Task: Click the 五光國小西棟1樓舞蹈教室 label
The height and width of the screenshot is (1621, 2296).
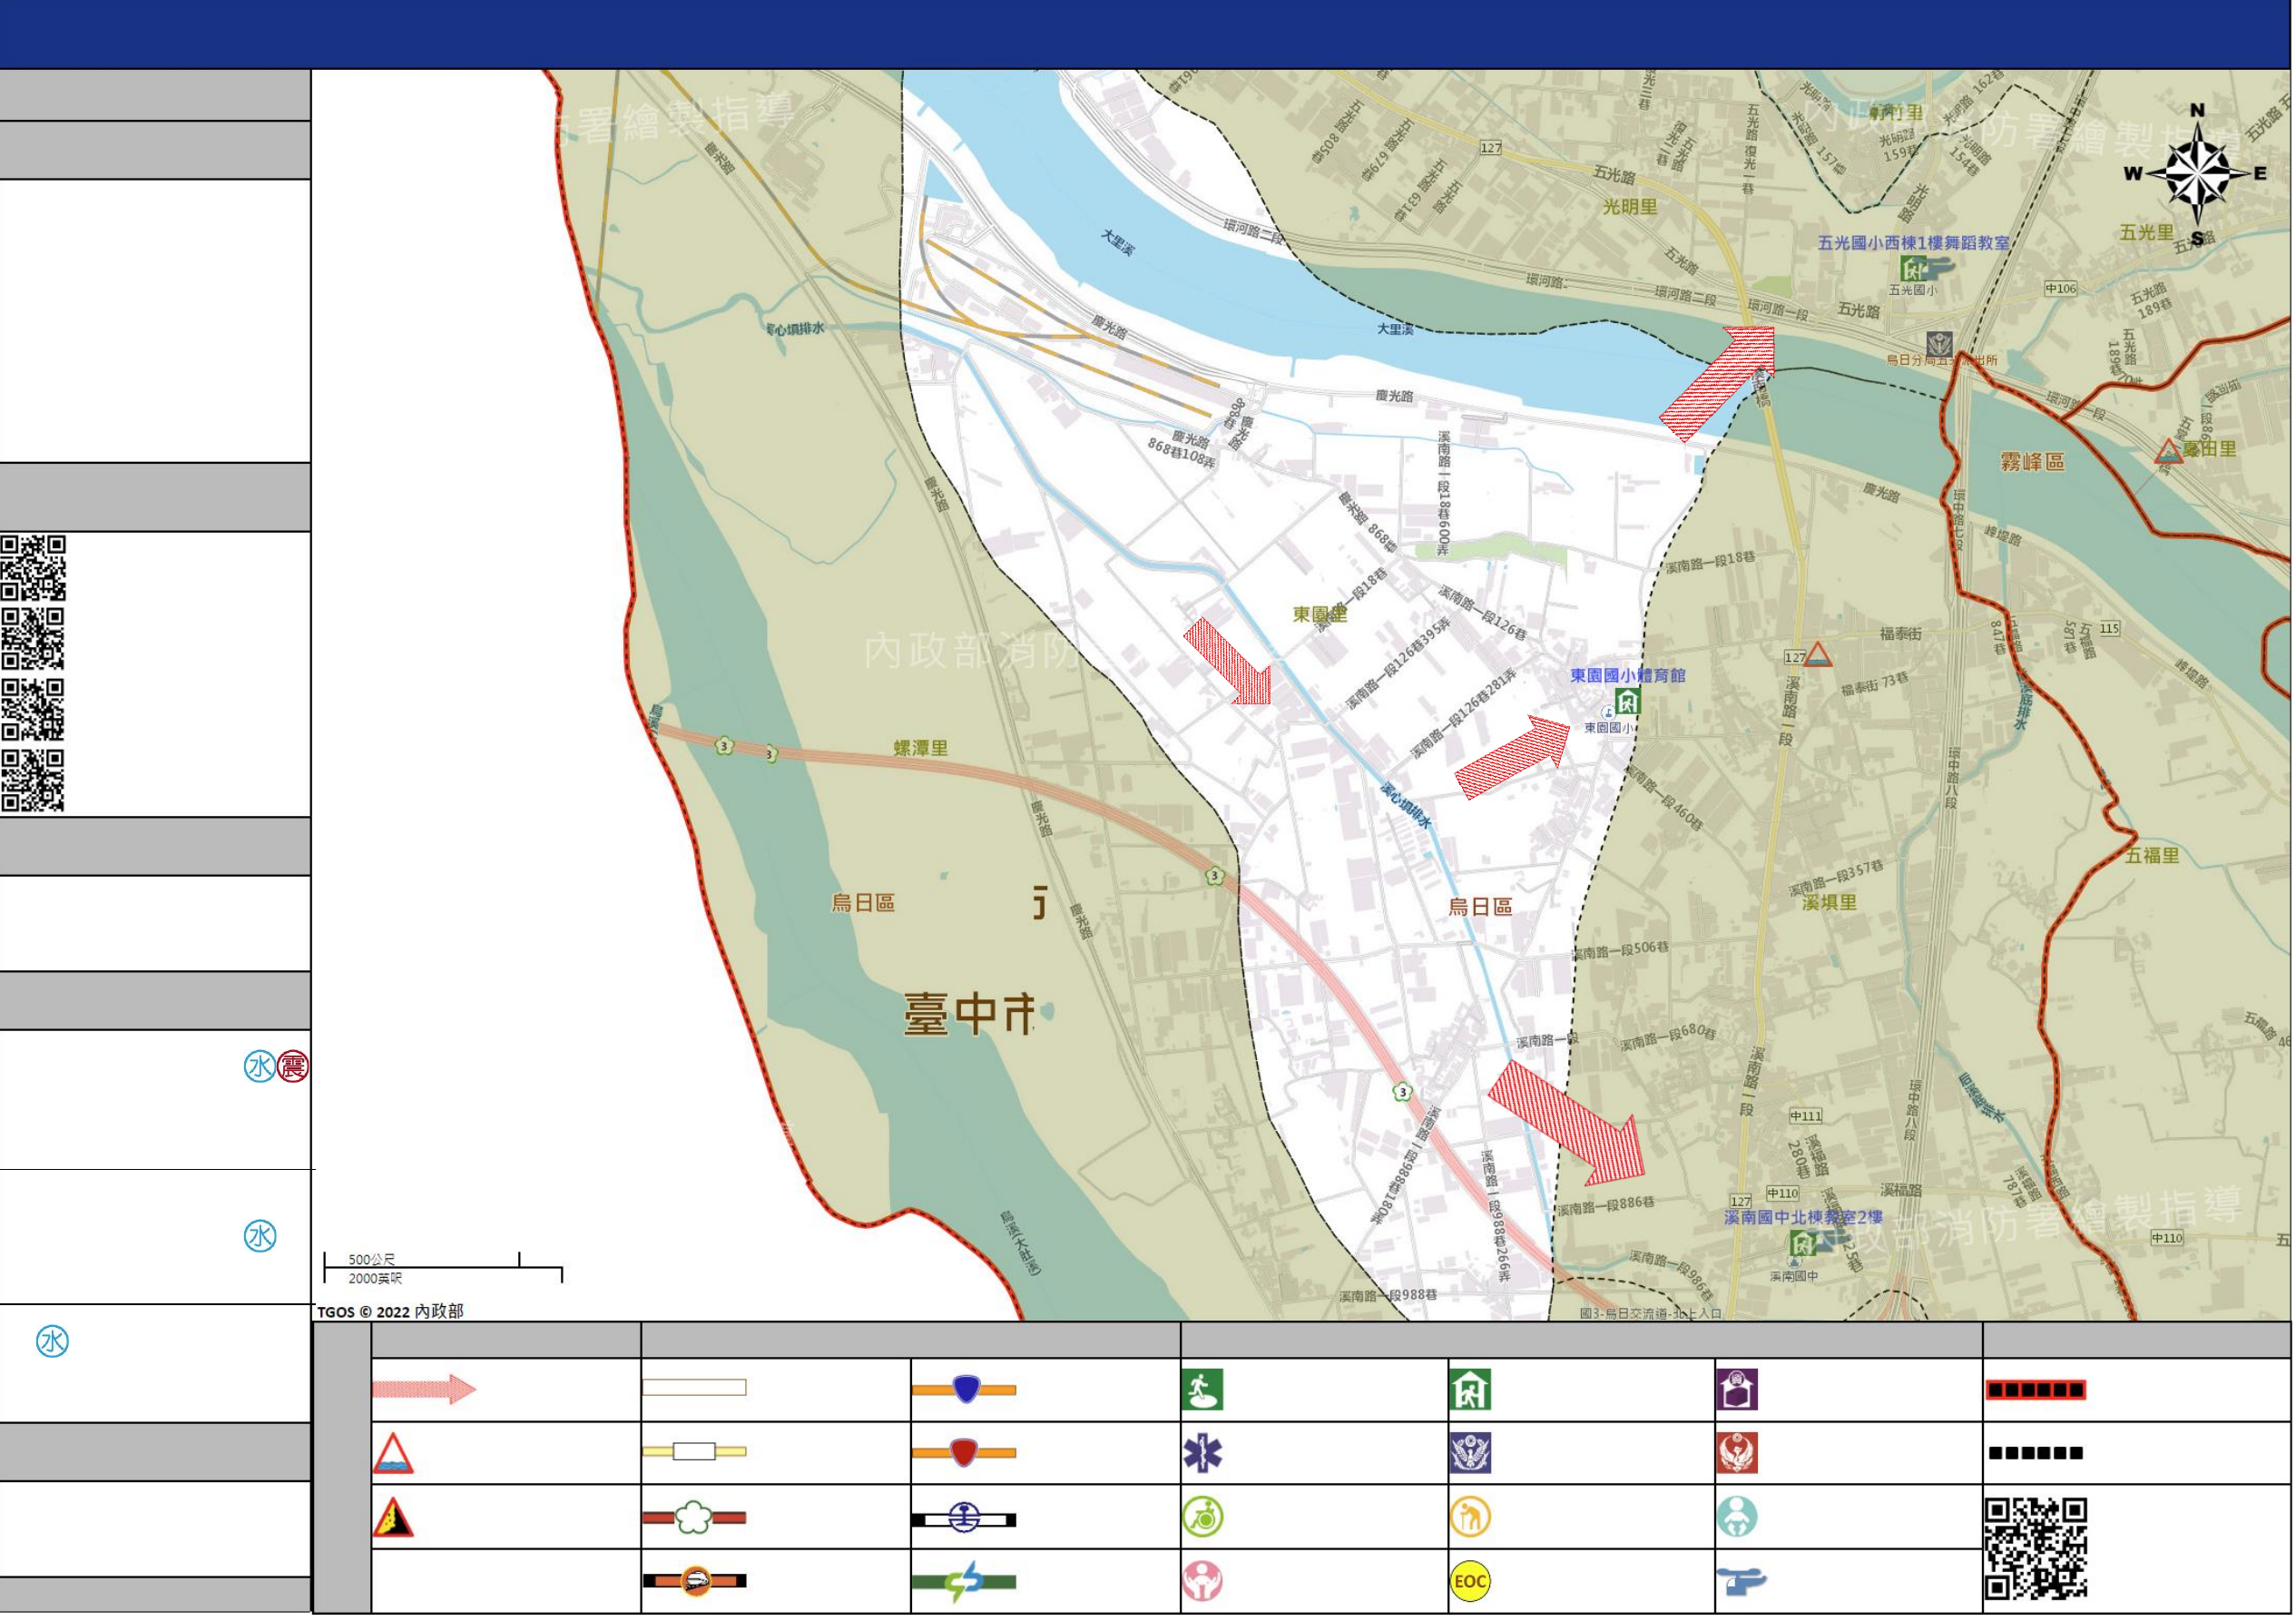Action: tap(1914, 243)
